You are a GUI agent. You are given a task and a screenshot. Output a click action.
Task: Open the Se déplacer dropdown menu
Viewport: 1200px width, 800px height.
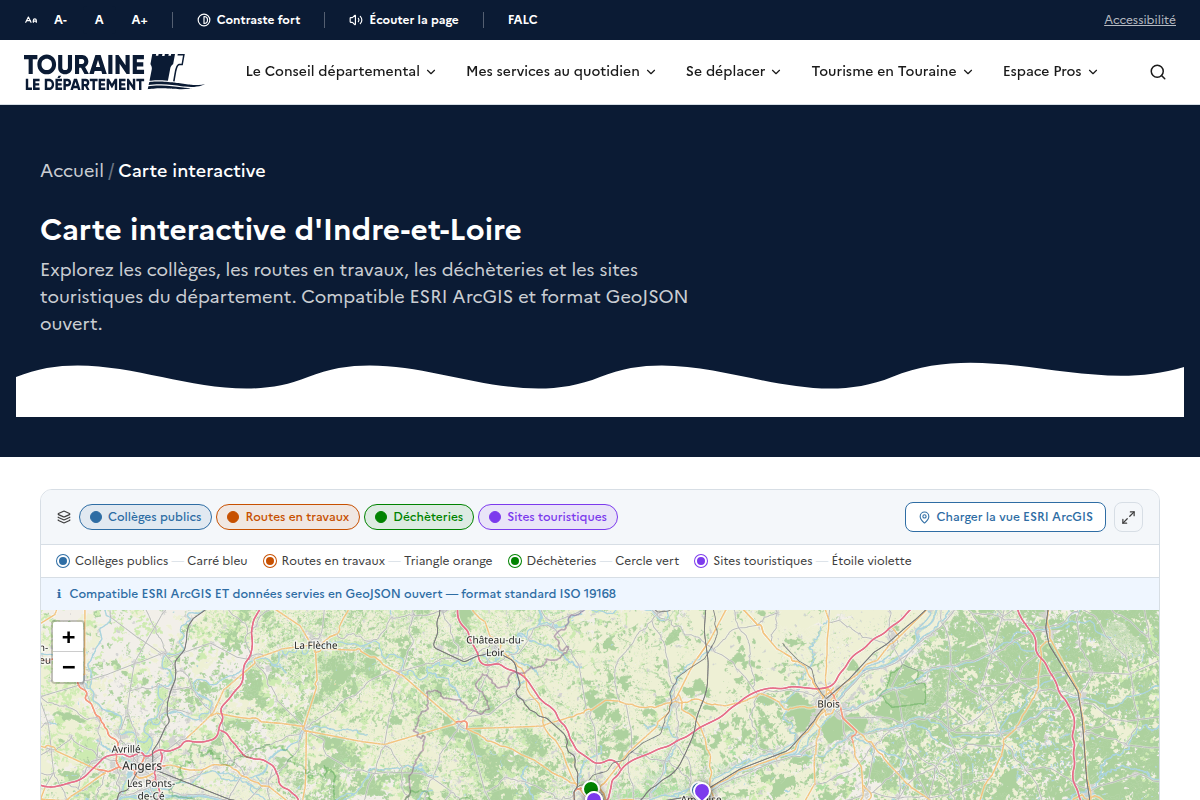[x=733, y=71]
